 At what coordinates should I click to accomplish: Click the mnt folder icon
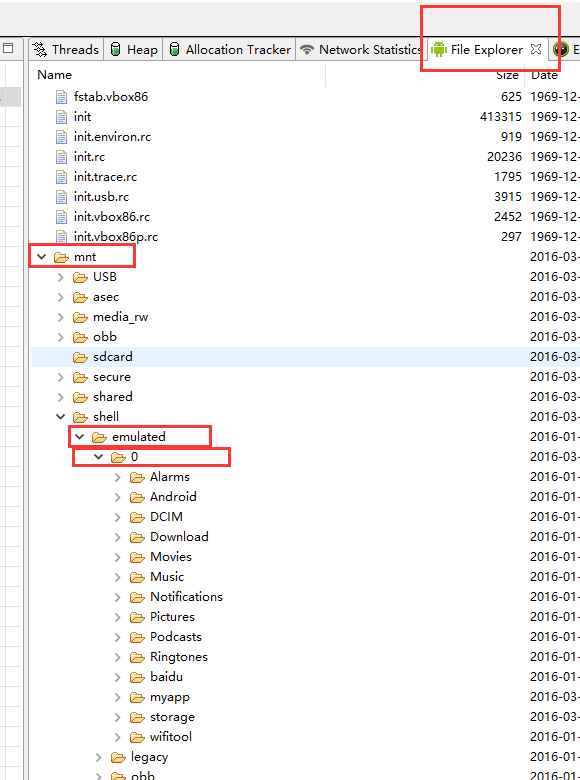pyautogui.click(x=61, y=257)
